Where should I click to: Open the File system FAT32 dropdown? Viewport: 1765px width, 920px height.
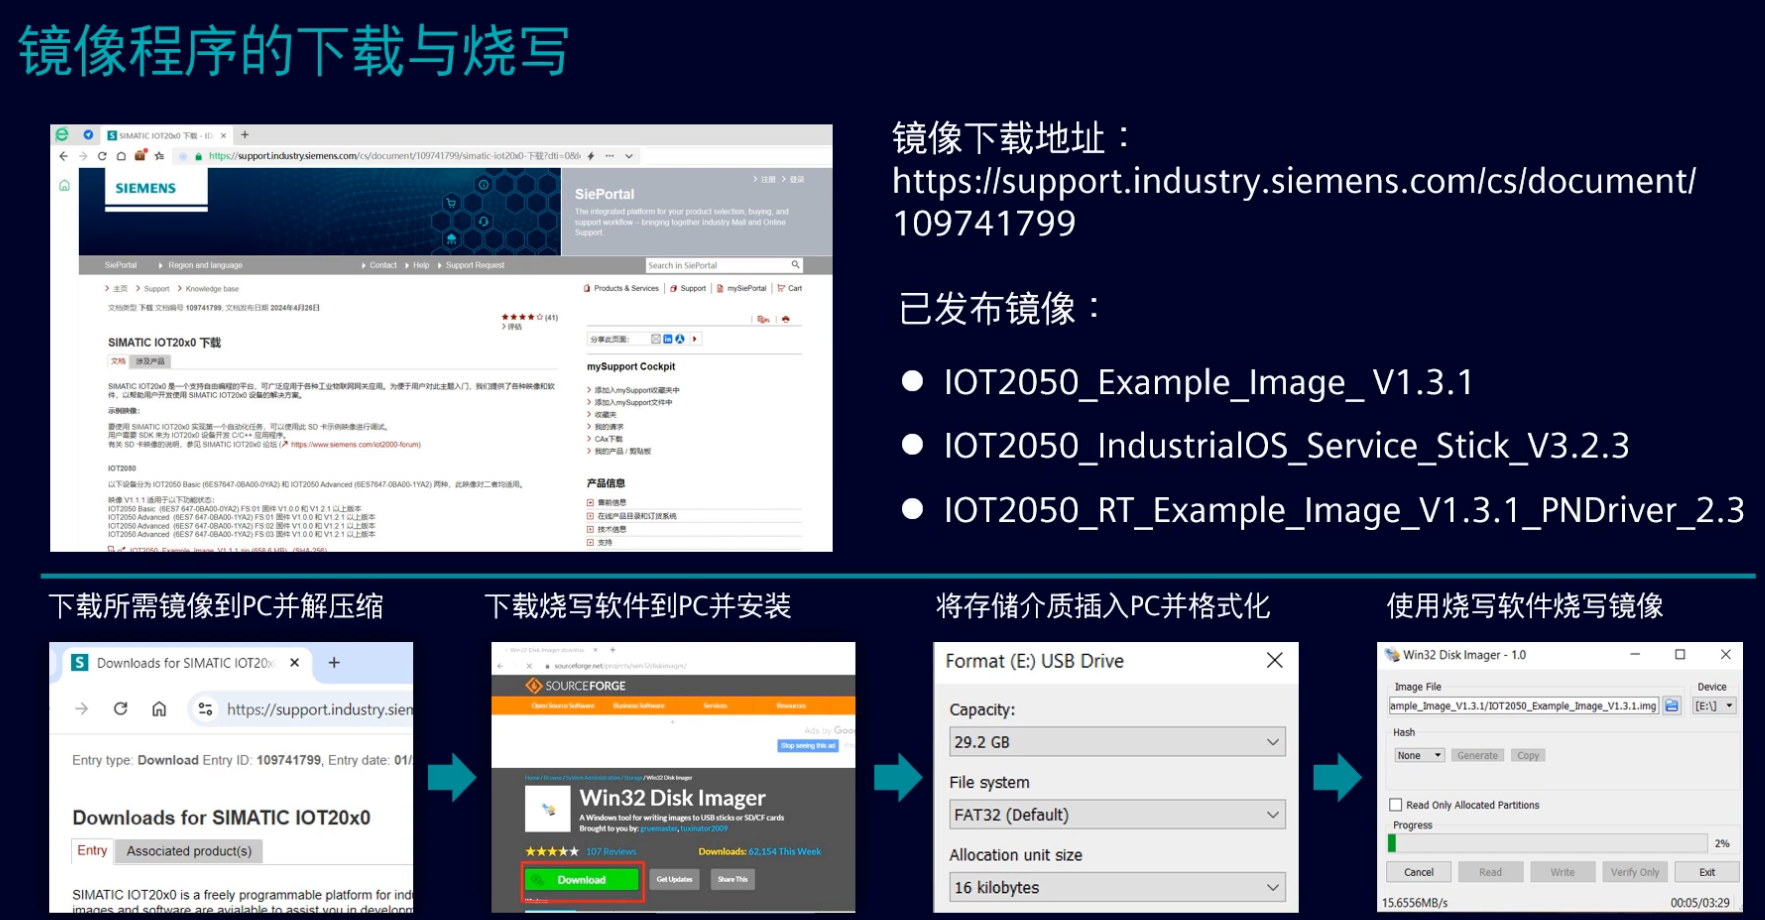1117,815
